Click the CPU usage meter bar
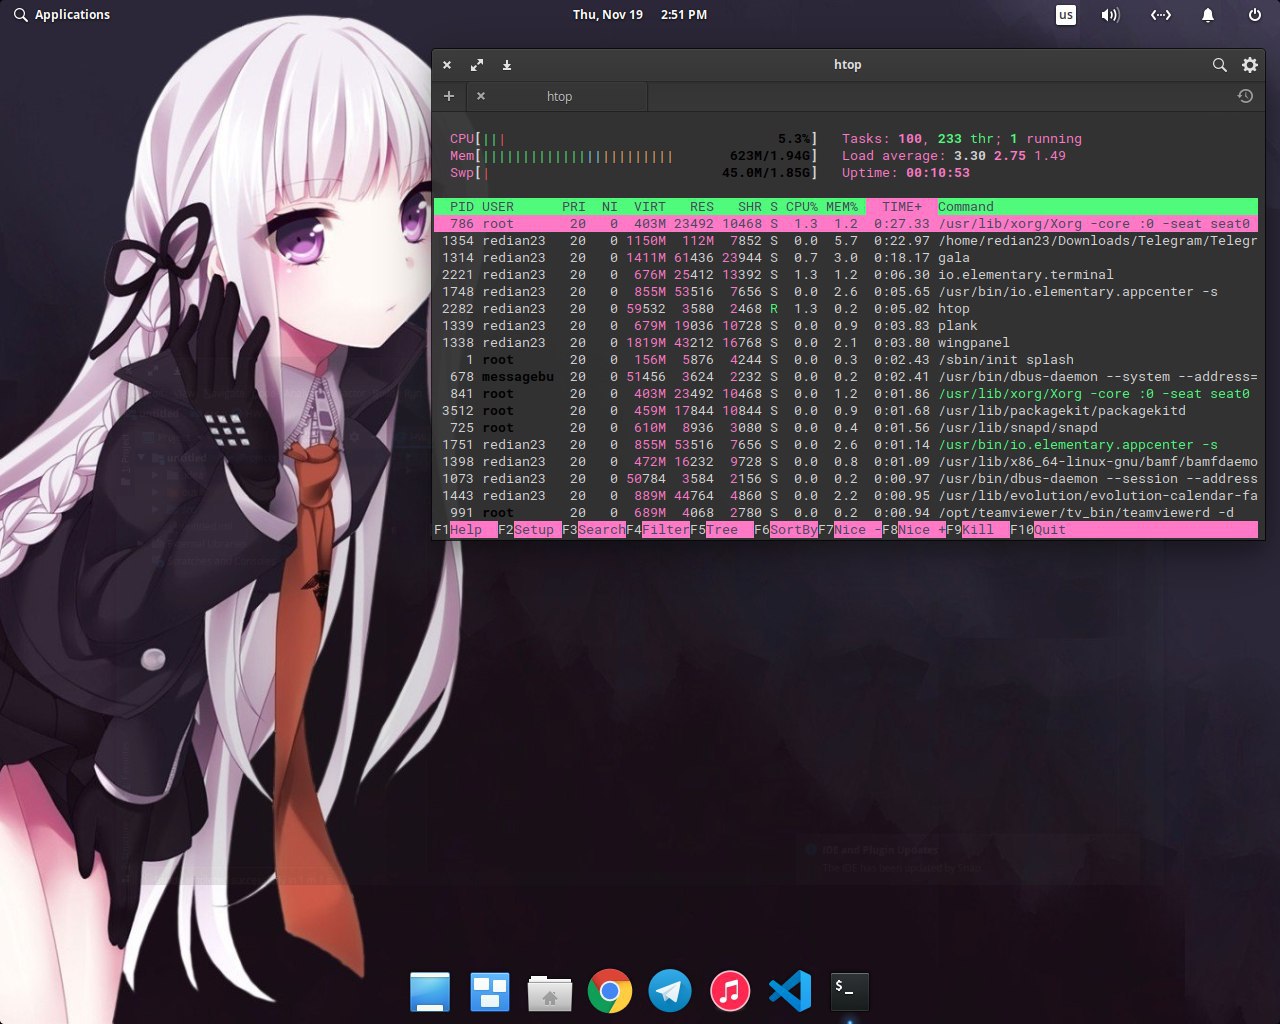 (x=634, y=139)
